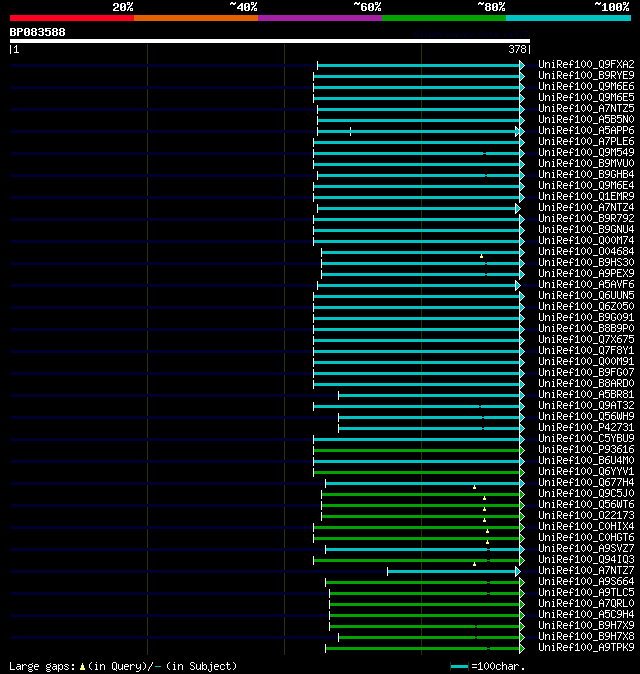The image size is (640, 674).
Task: Select the UniRef100_Q7F8Y1 label
Action: pyautogui.click(x=586, y=351)
